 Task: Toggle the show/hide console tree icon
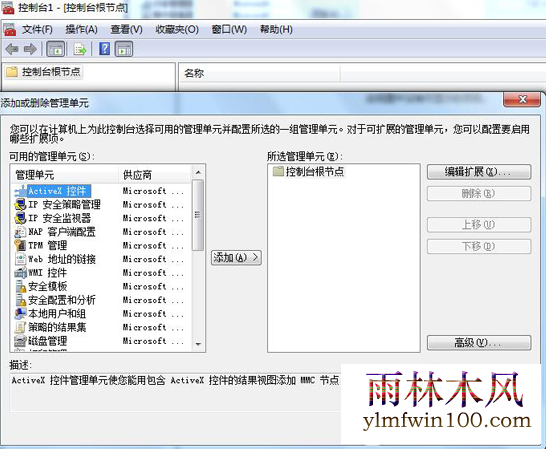pyautogui.click(x=55, y=49)
